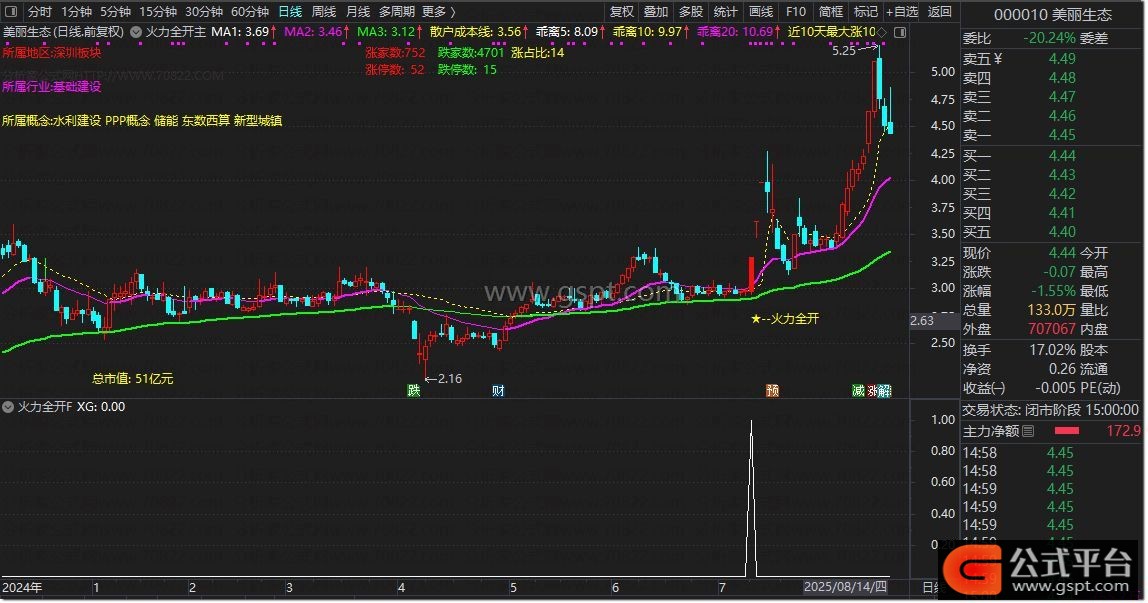Image resolution: width=1148 pixels, height=603 pixels.
Task: Click the 解 event marker below chart
Action: 885,391
